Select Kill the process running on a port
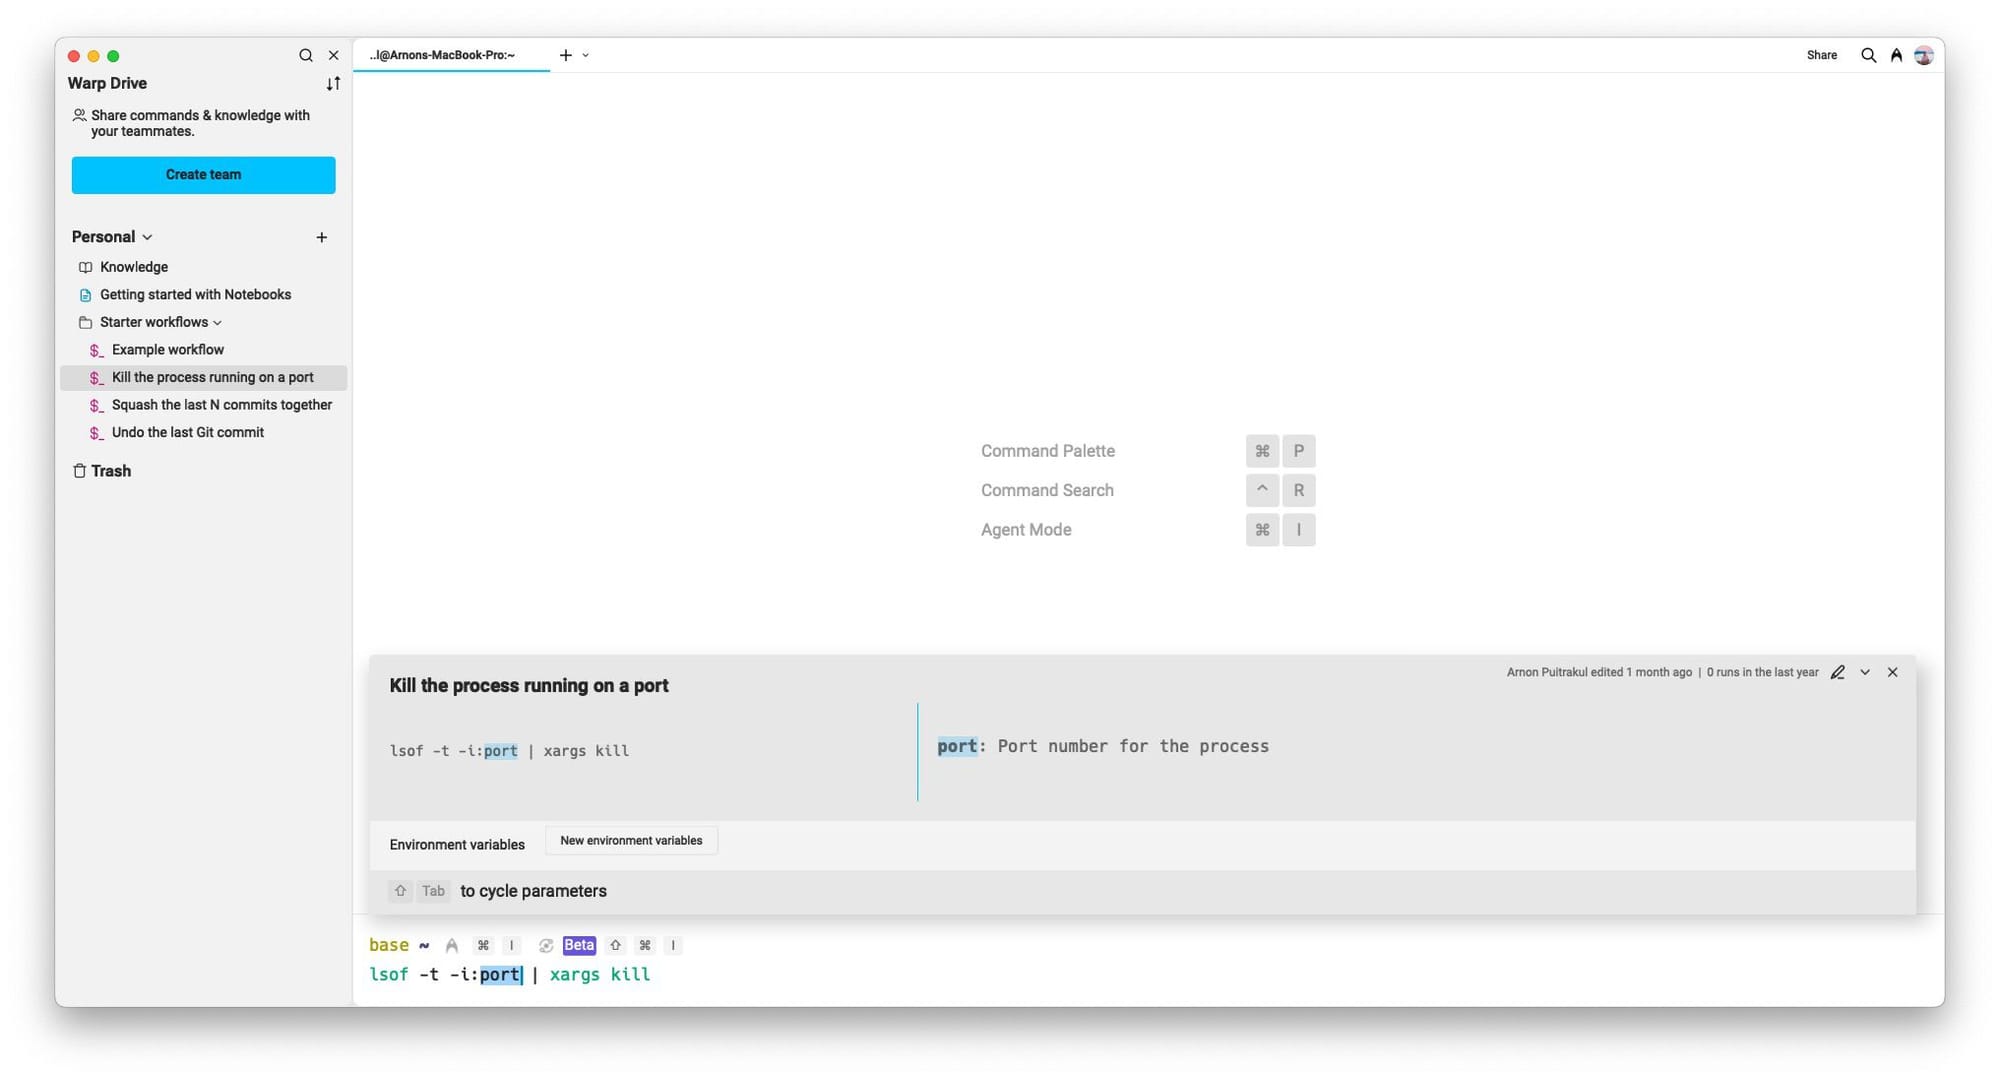 coord(203,378)
